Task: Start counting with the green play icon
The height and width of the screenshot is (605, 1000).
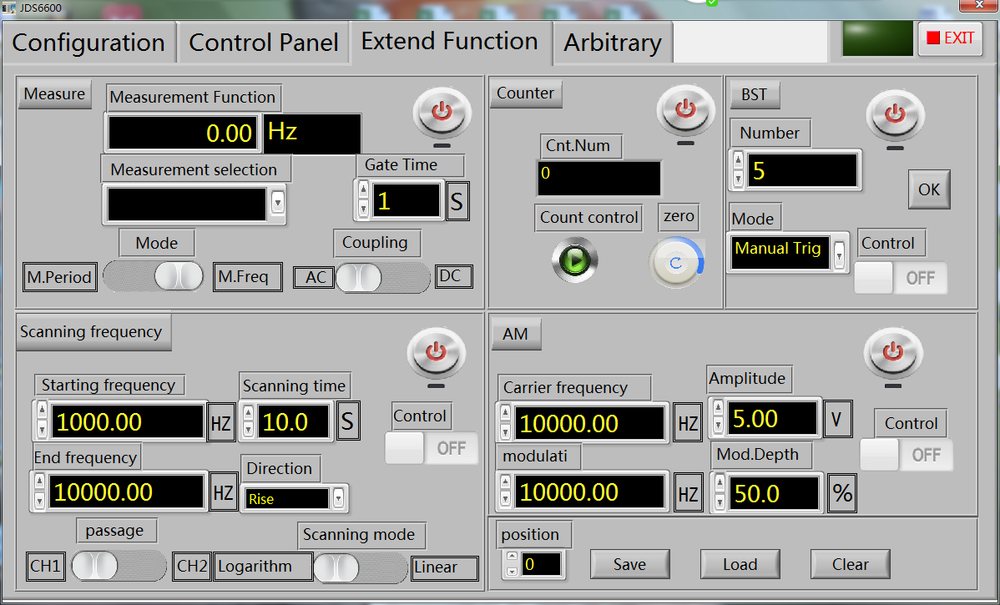Action: coord(573,260)
